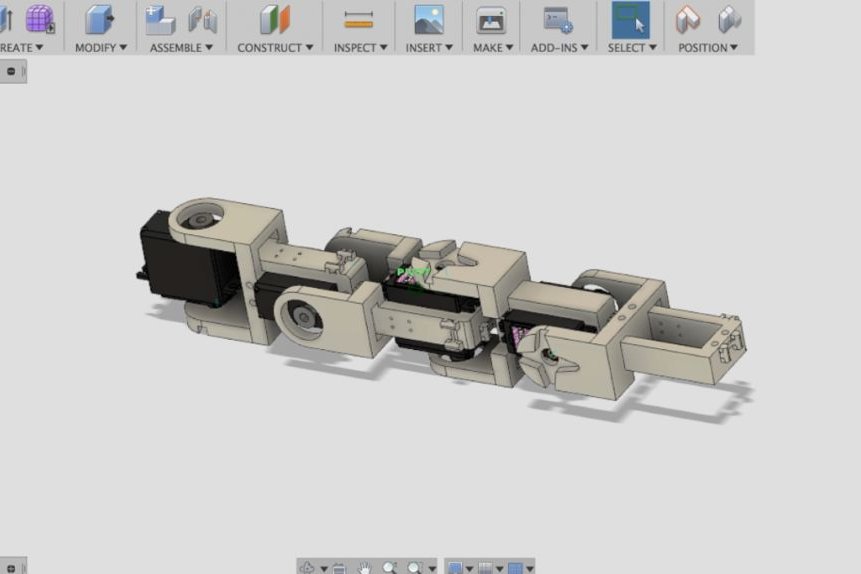The height and width of the screenshot is (574, 861).
Task: Click the Zoom Window fit icon
Action: point(415,568)
